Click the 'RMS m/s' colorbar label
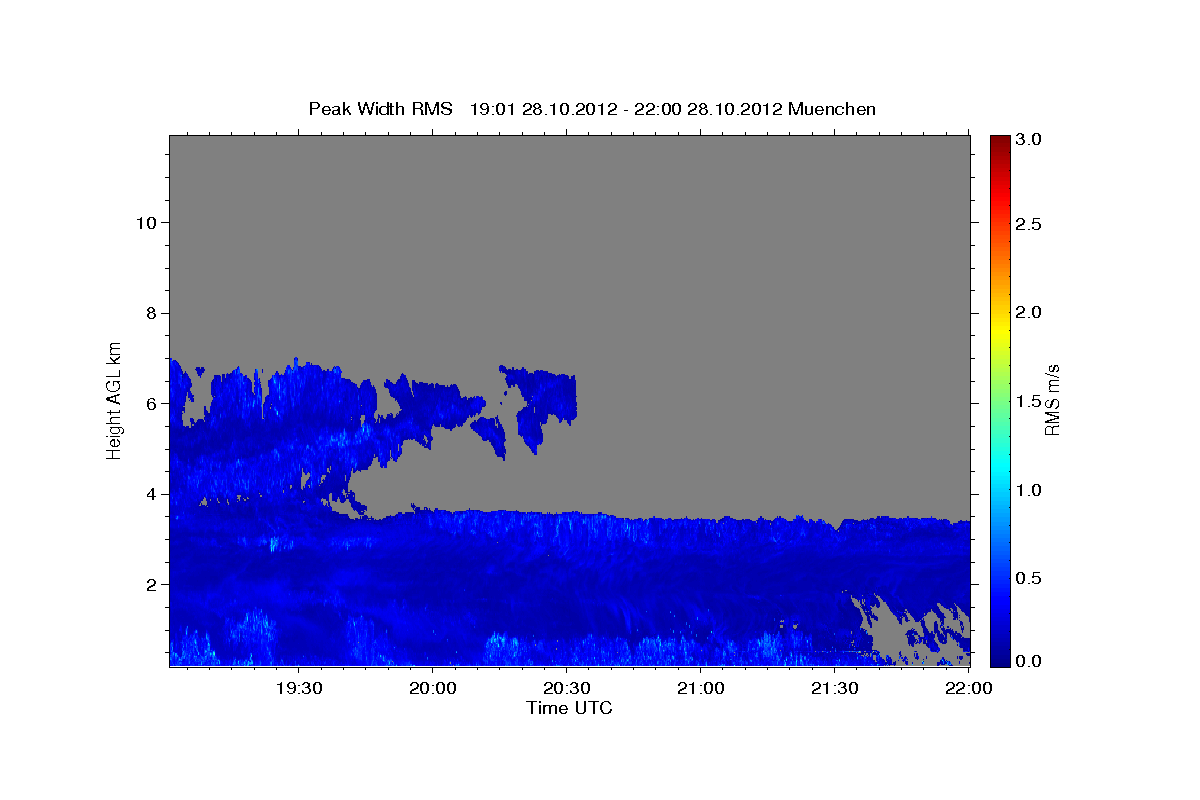 click(x=1051, y=400)
